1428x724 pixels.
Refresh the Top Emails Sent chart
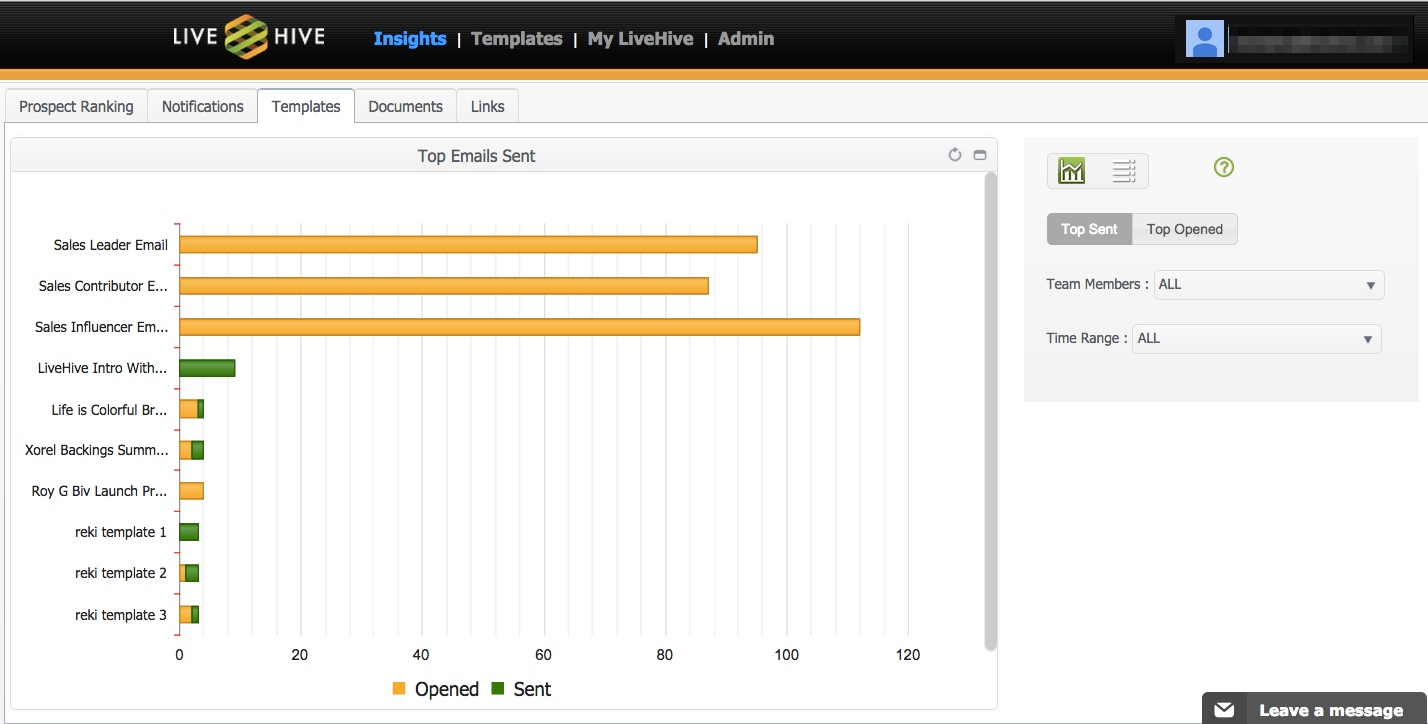(x=954, y=155)
